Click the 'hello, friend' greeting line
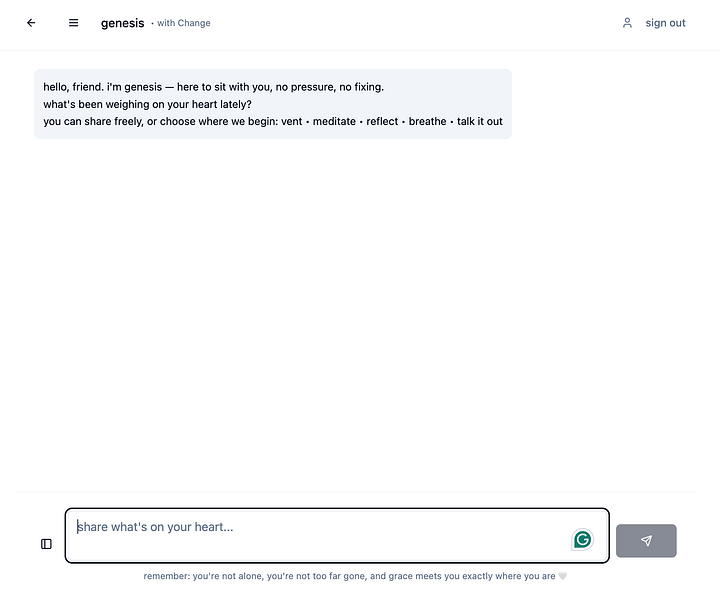The image size is (720, 600). coord(214,87)
